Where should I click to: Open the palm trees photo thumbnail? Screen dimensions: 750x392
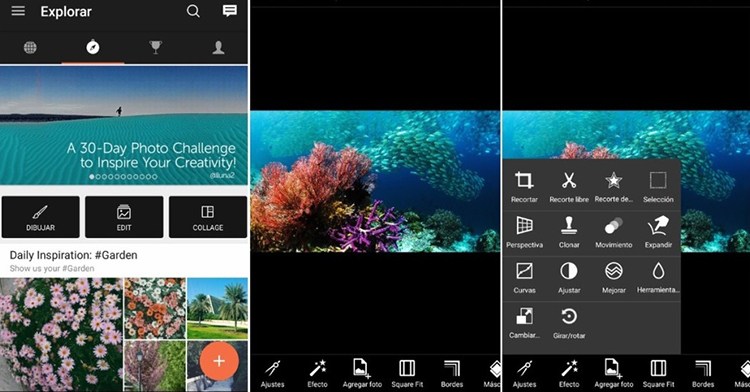pos(217,309)
